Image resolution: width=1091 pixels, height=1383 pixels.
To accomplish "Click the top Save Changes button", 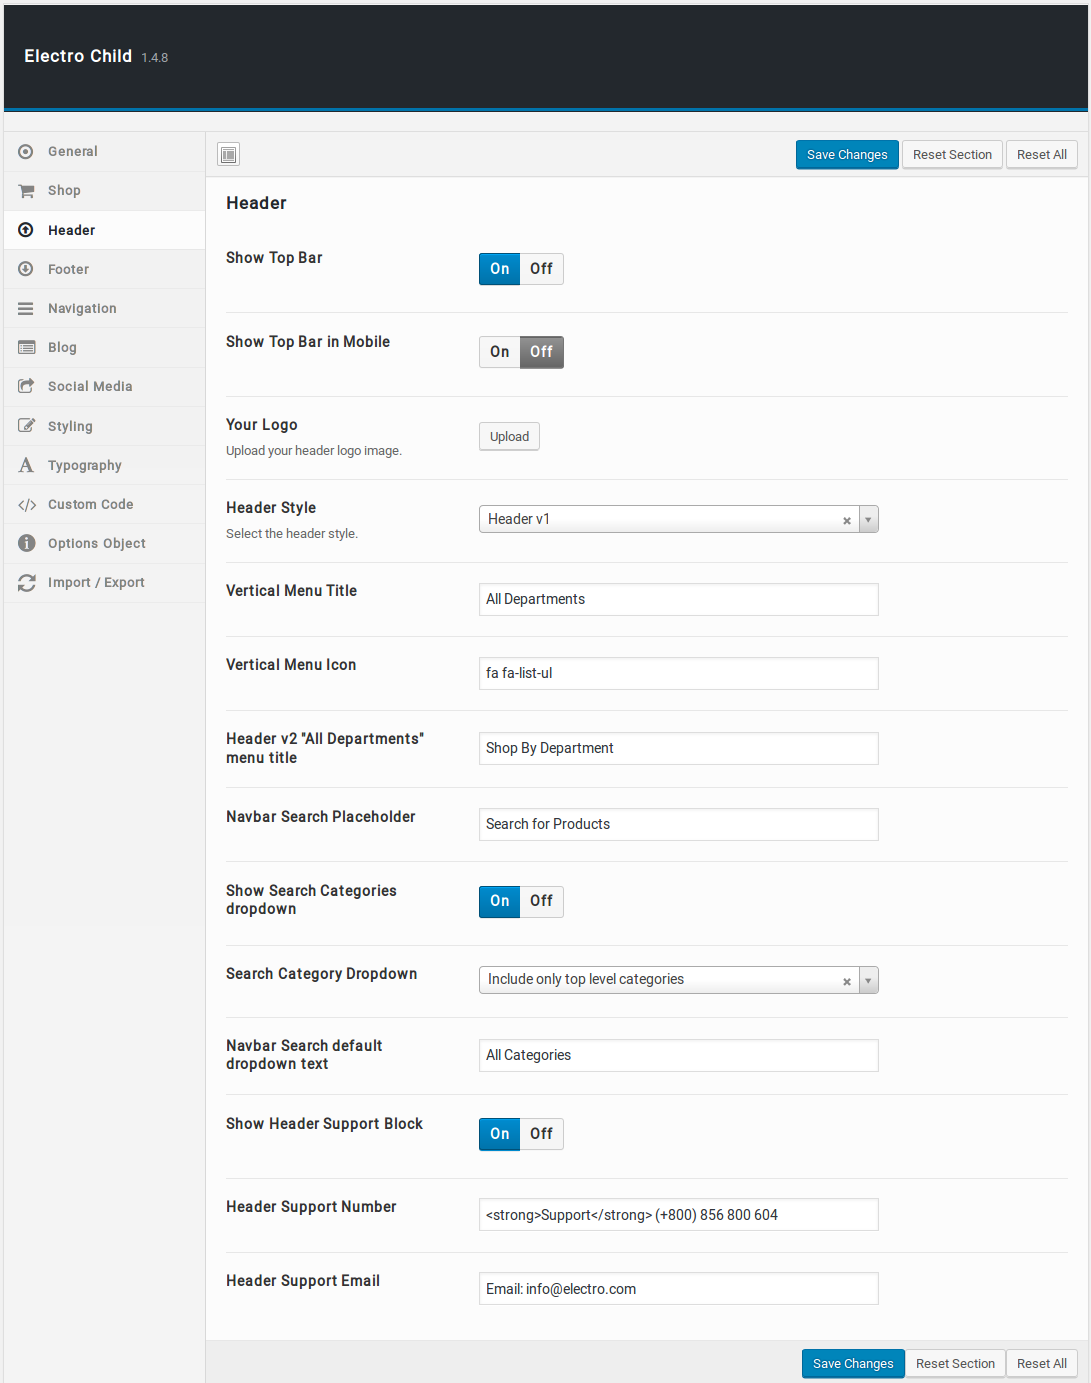I will point(847,155).
